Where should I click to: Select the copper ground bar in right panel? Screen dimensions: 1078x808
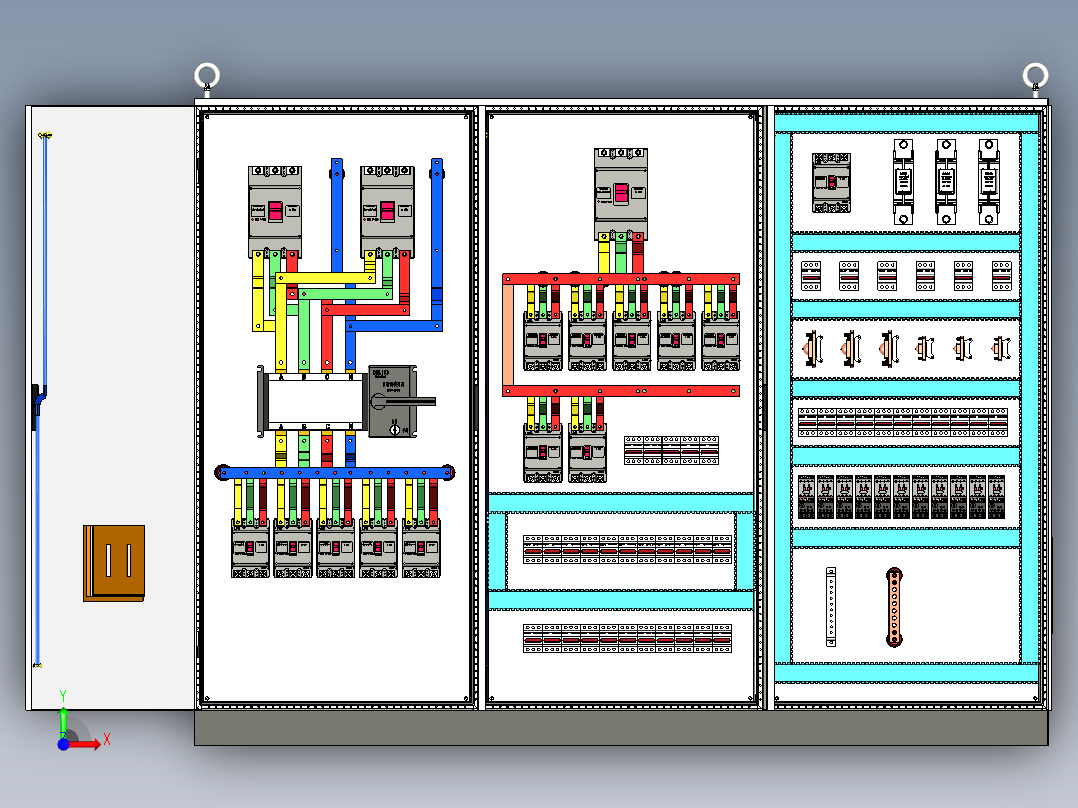894,607
